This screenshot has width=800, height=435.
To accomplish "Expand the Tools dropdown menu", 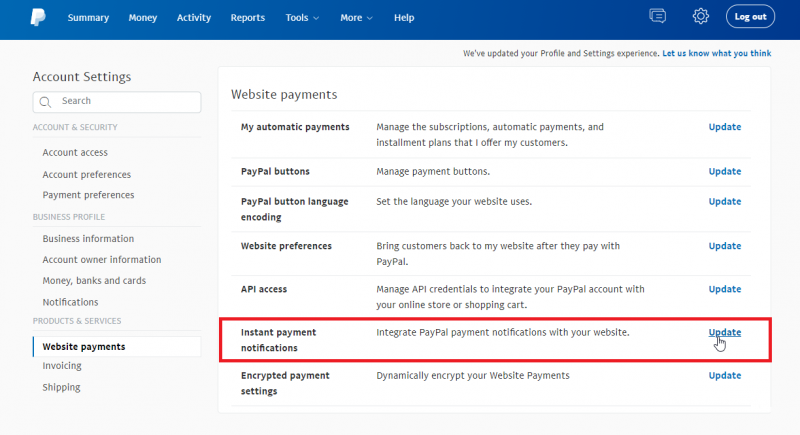I will 302,17.
